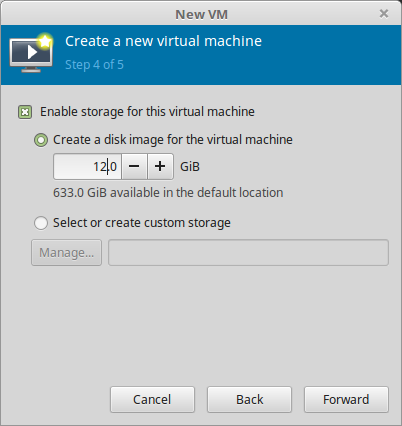Viewport: 402px width, 426px height.
Task: Go Back to the previous step
Action: point(249,399)
